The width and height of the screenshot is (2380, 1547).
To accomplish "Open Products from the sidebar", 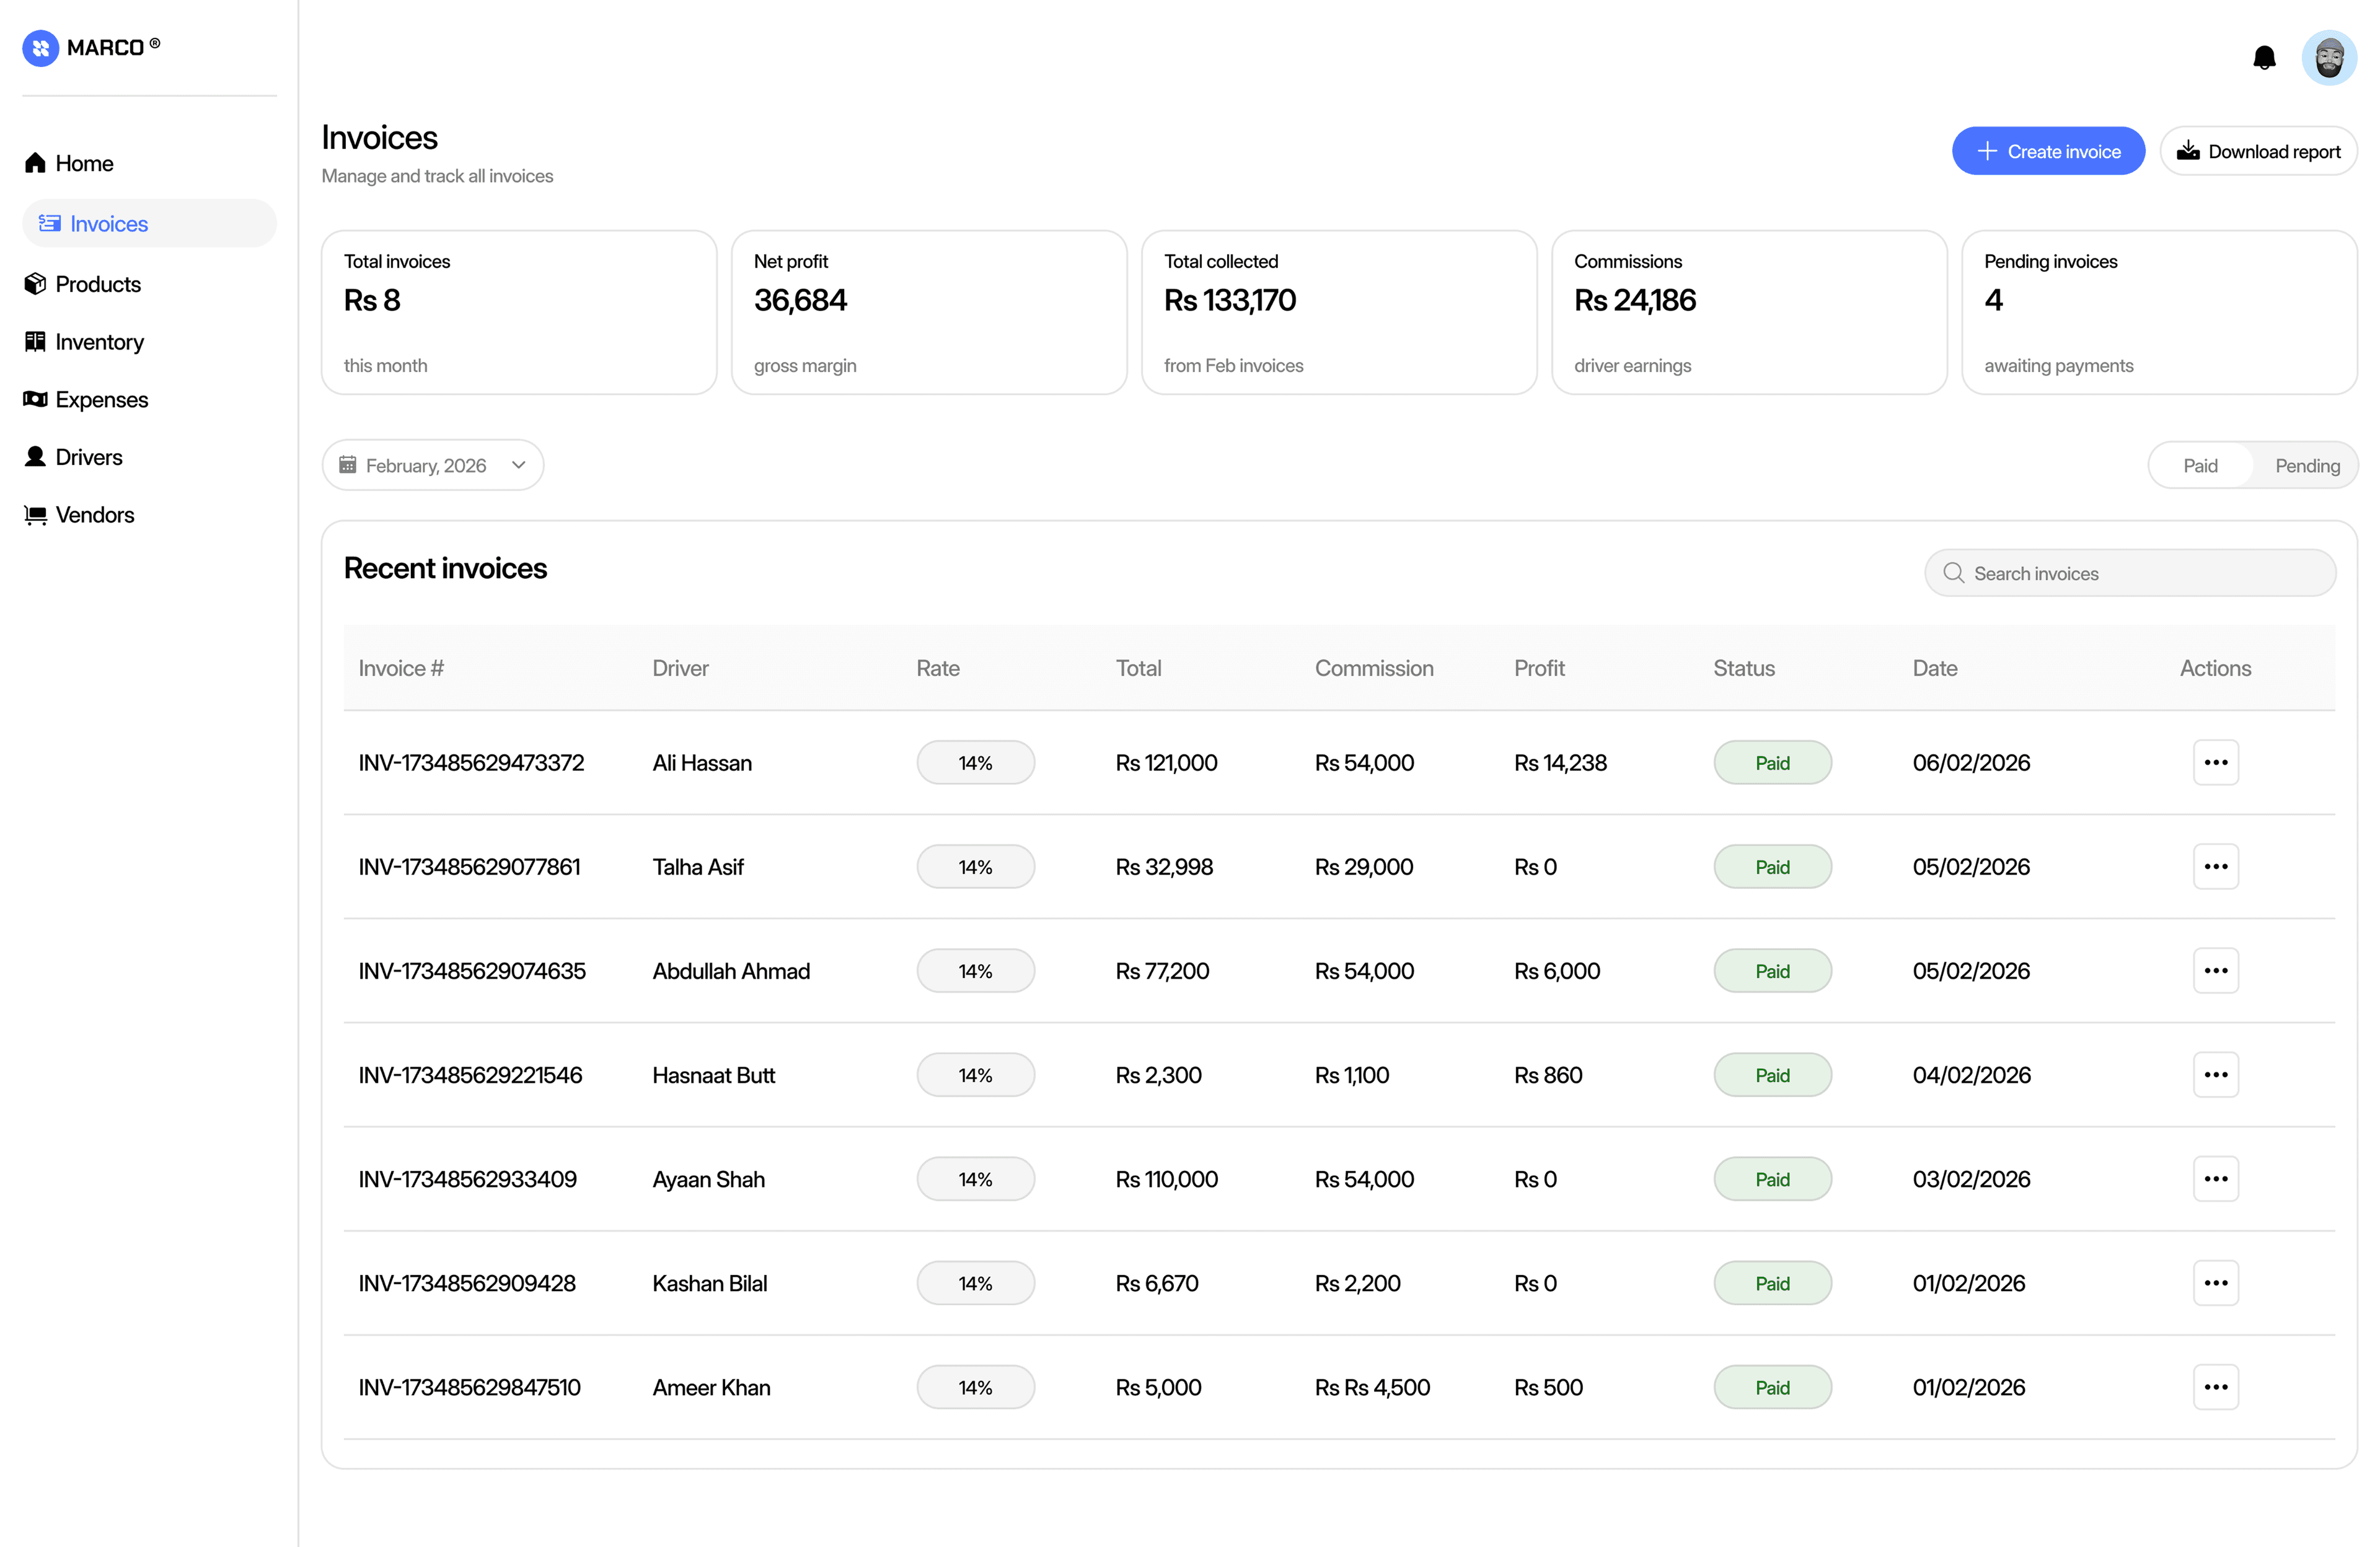I will pyautogui.click(x=97, y=284).
